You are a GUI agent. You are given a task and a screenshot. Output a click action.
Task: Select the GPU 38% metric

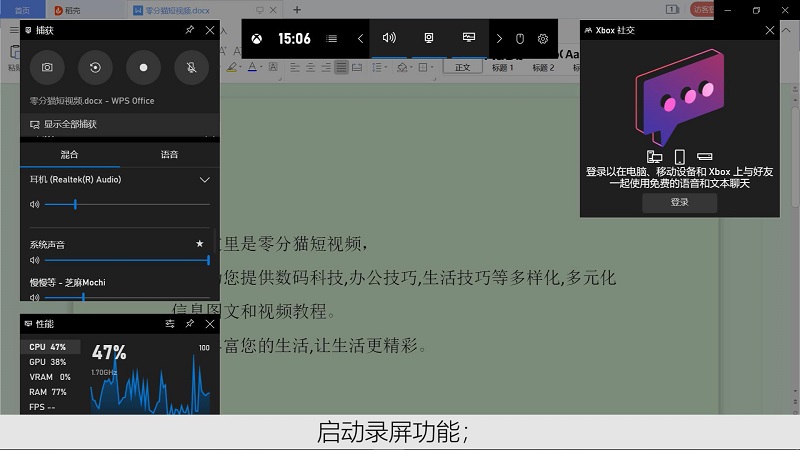[x=50, y=362]
